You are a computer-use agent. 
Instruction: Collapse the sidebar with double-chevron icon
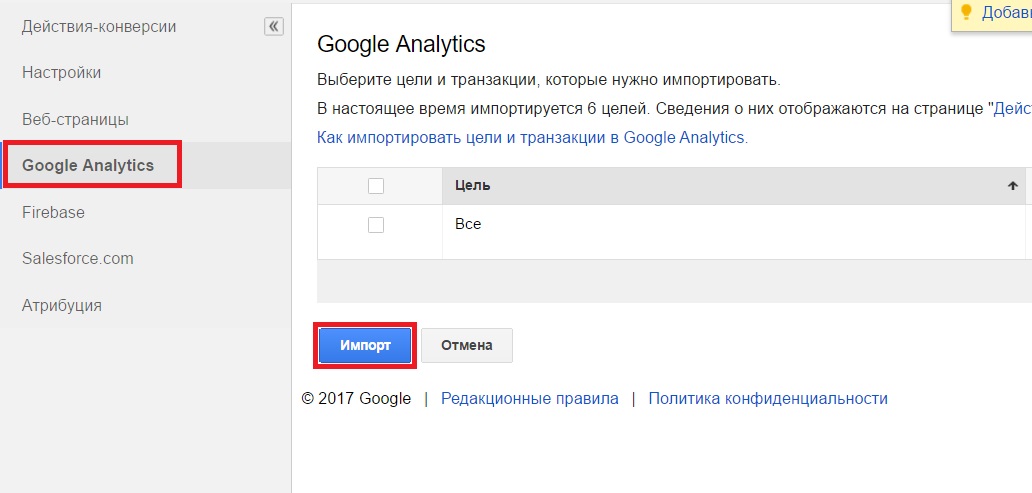pos(274,26)
